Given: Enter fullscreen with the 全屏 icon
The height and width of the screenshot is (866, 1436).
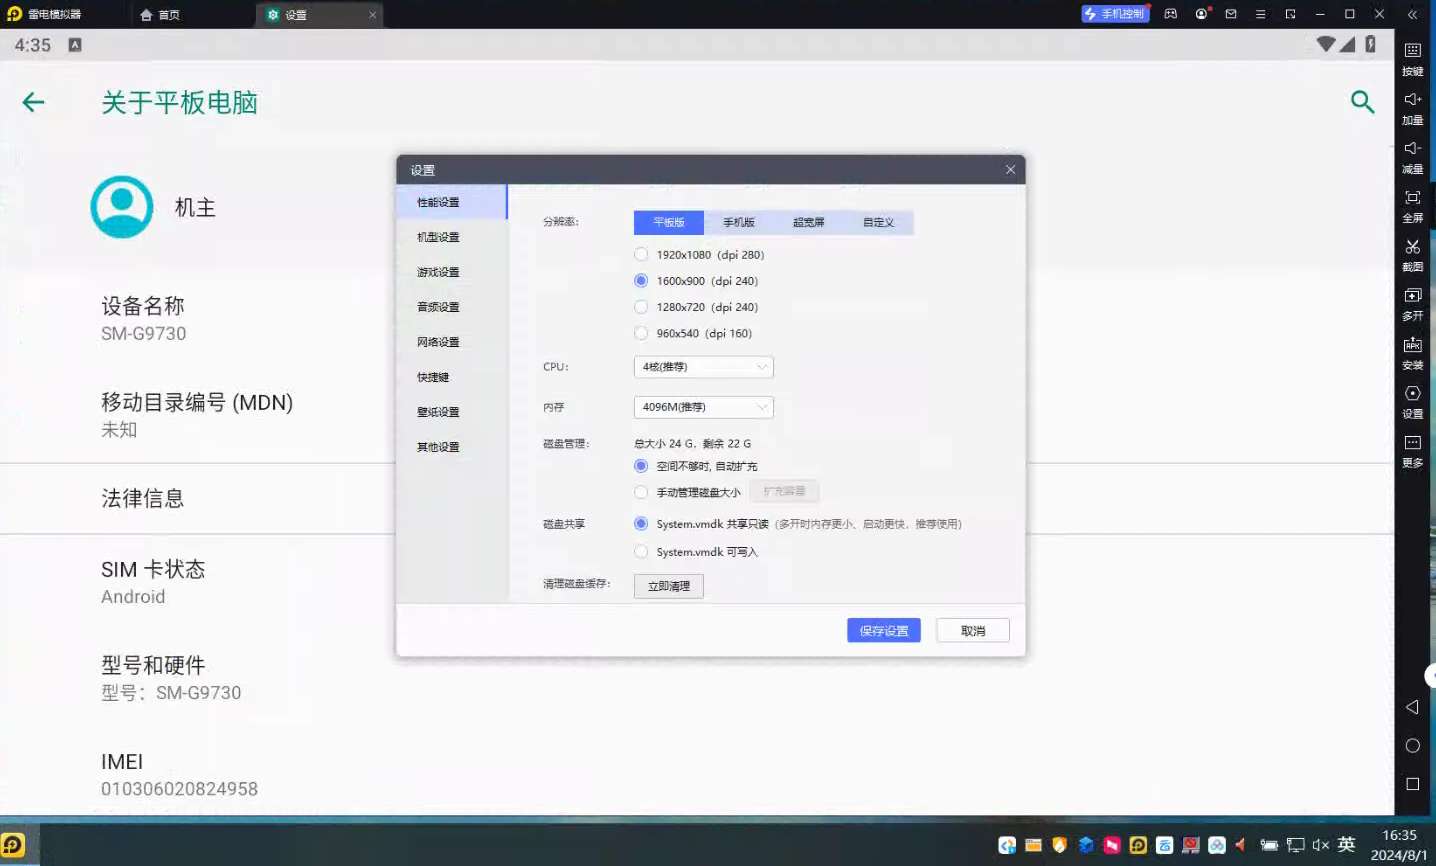Looking at the screenshot, I should pos(1412,198).
